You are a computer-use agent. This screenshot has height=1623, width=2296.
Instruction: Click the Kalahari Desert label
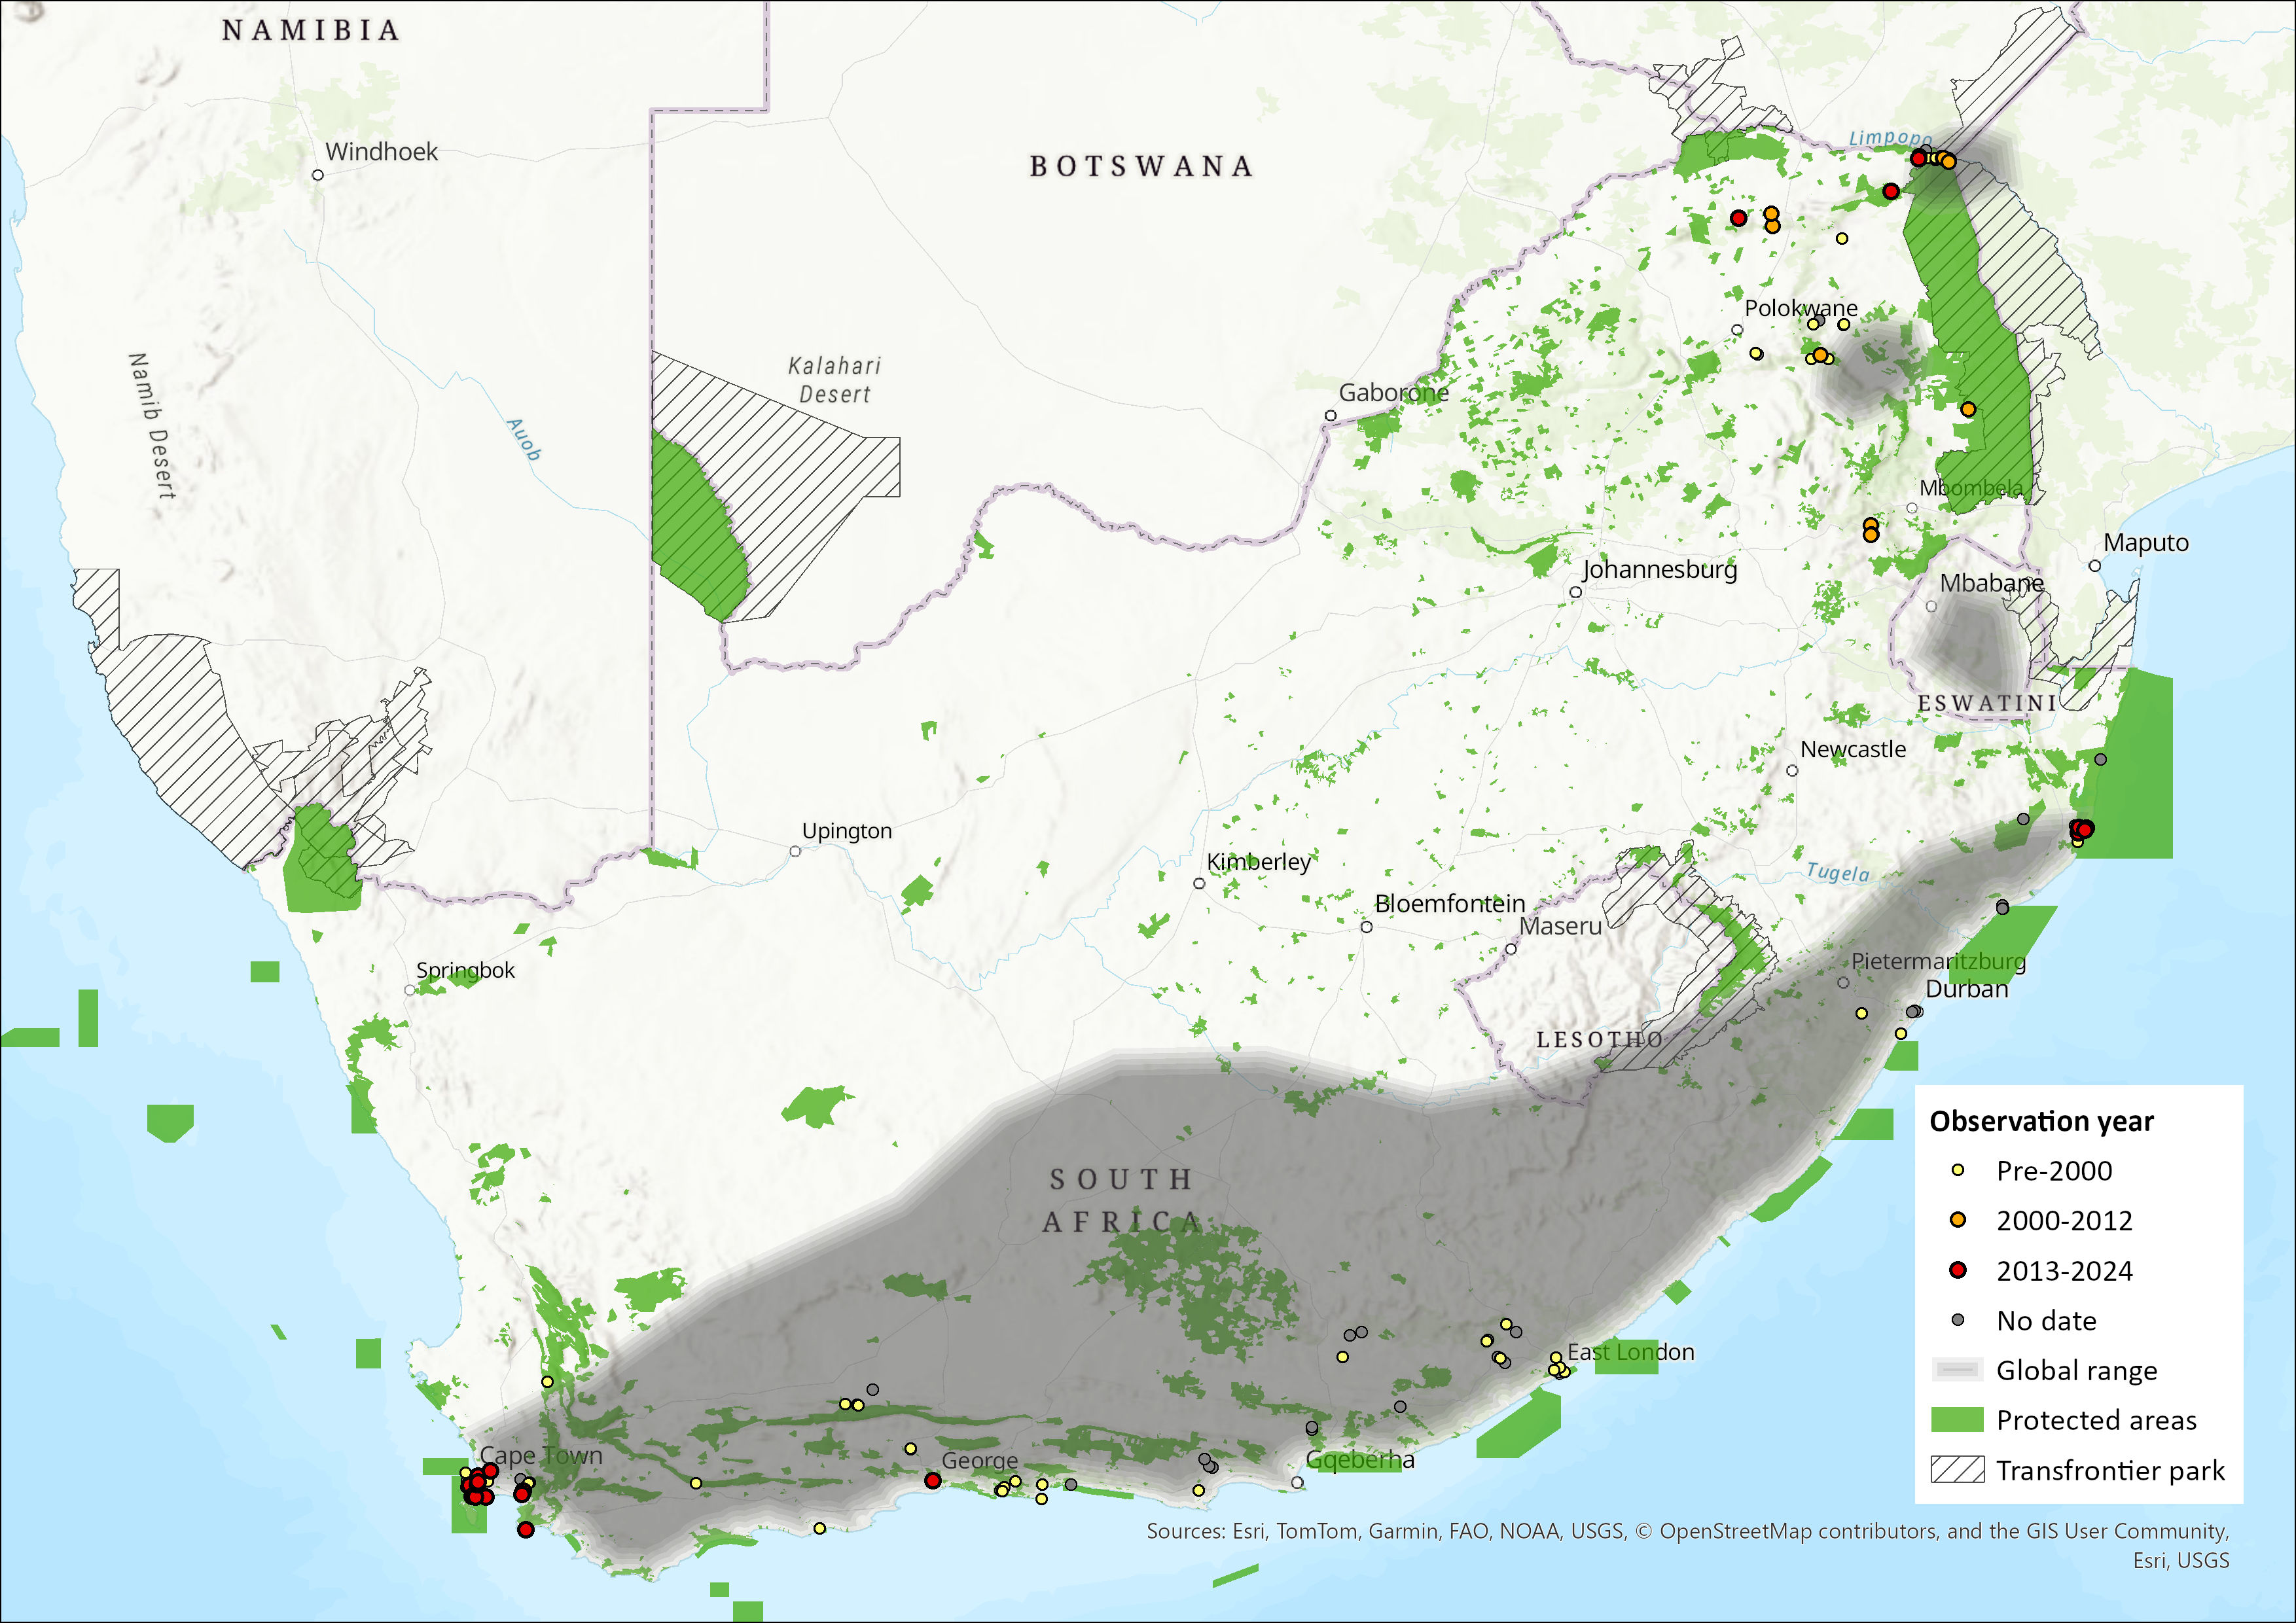(x=834, y=380)
